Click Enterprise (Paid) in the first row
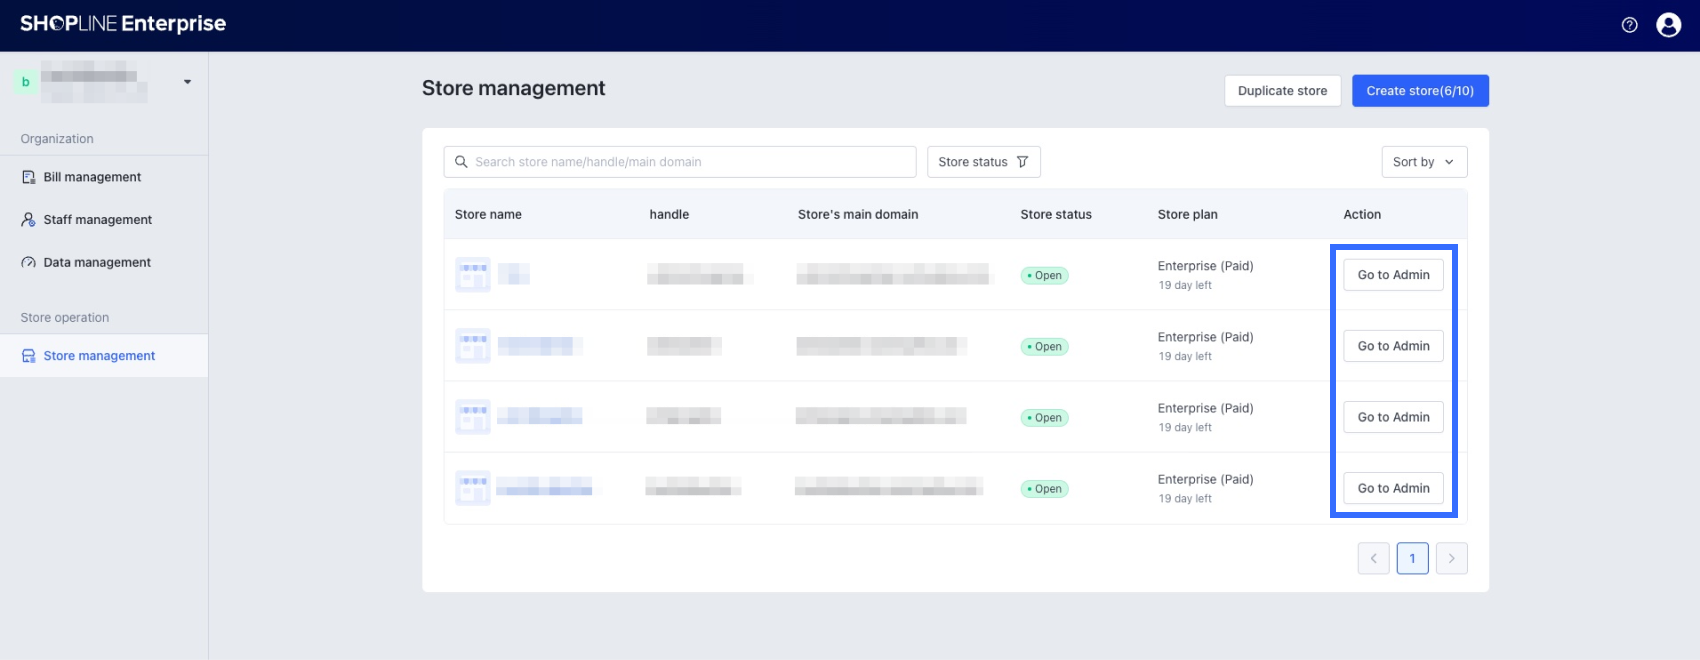This screenshot has height=660, width=1700. pos(1205,266)
